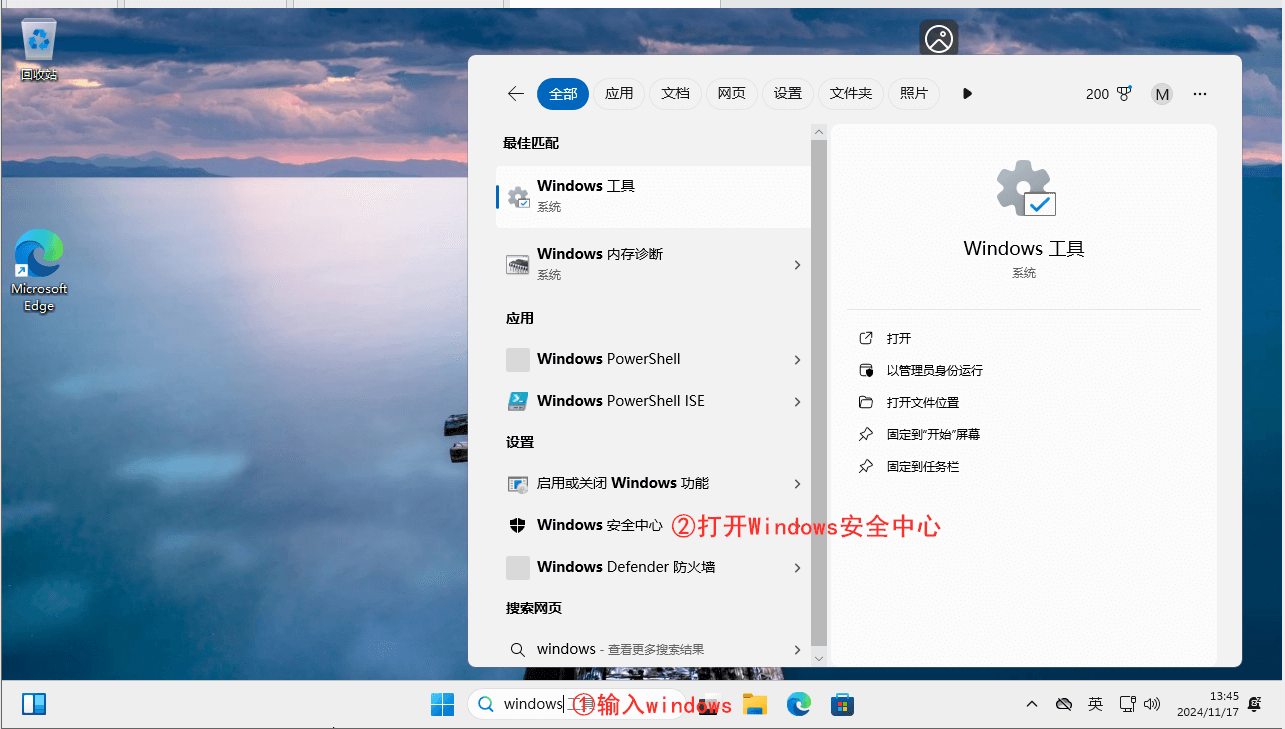Image resolution: width=1285 pixels, height=729 pixels.
Task: Expand the web search result chevron
Action: [797, 650]
